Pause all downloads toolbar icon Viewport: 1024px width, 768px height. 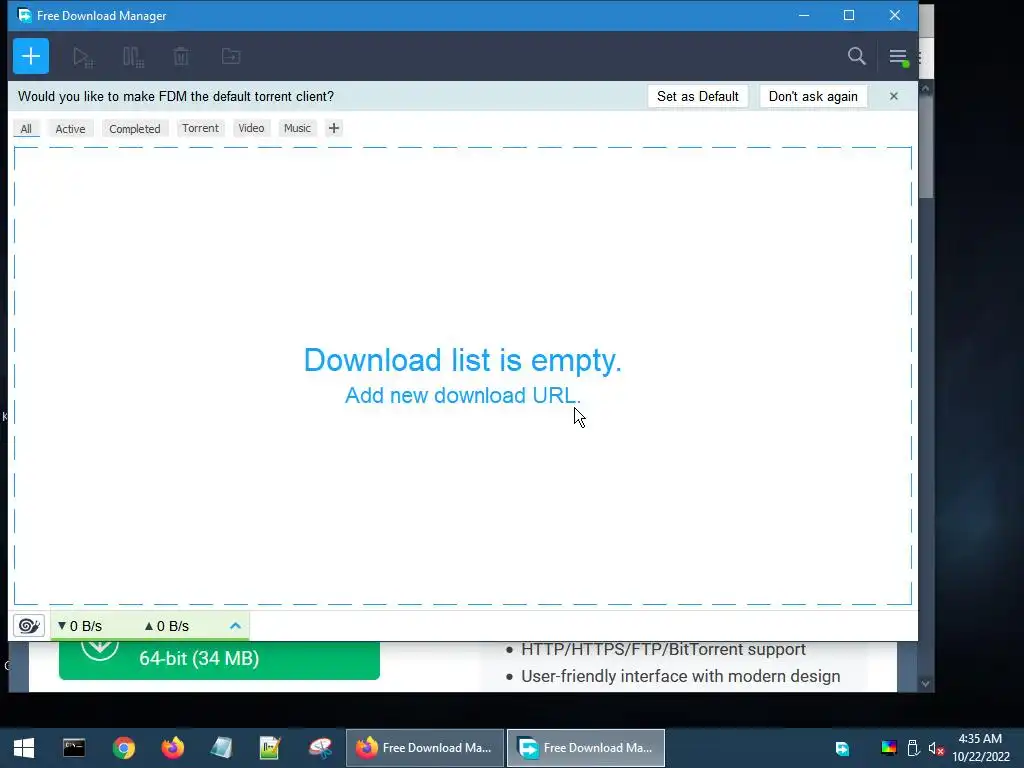133,57
